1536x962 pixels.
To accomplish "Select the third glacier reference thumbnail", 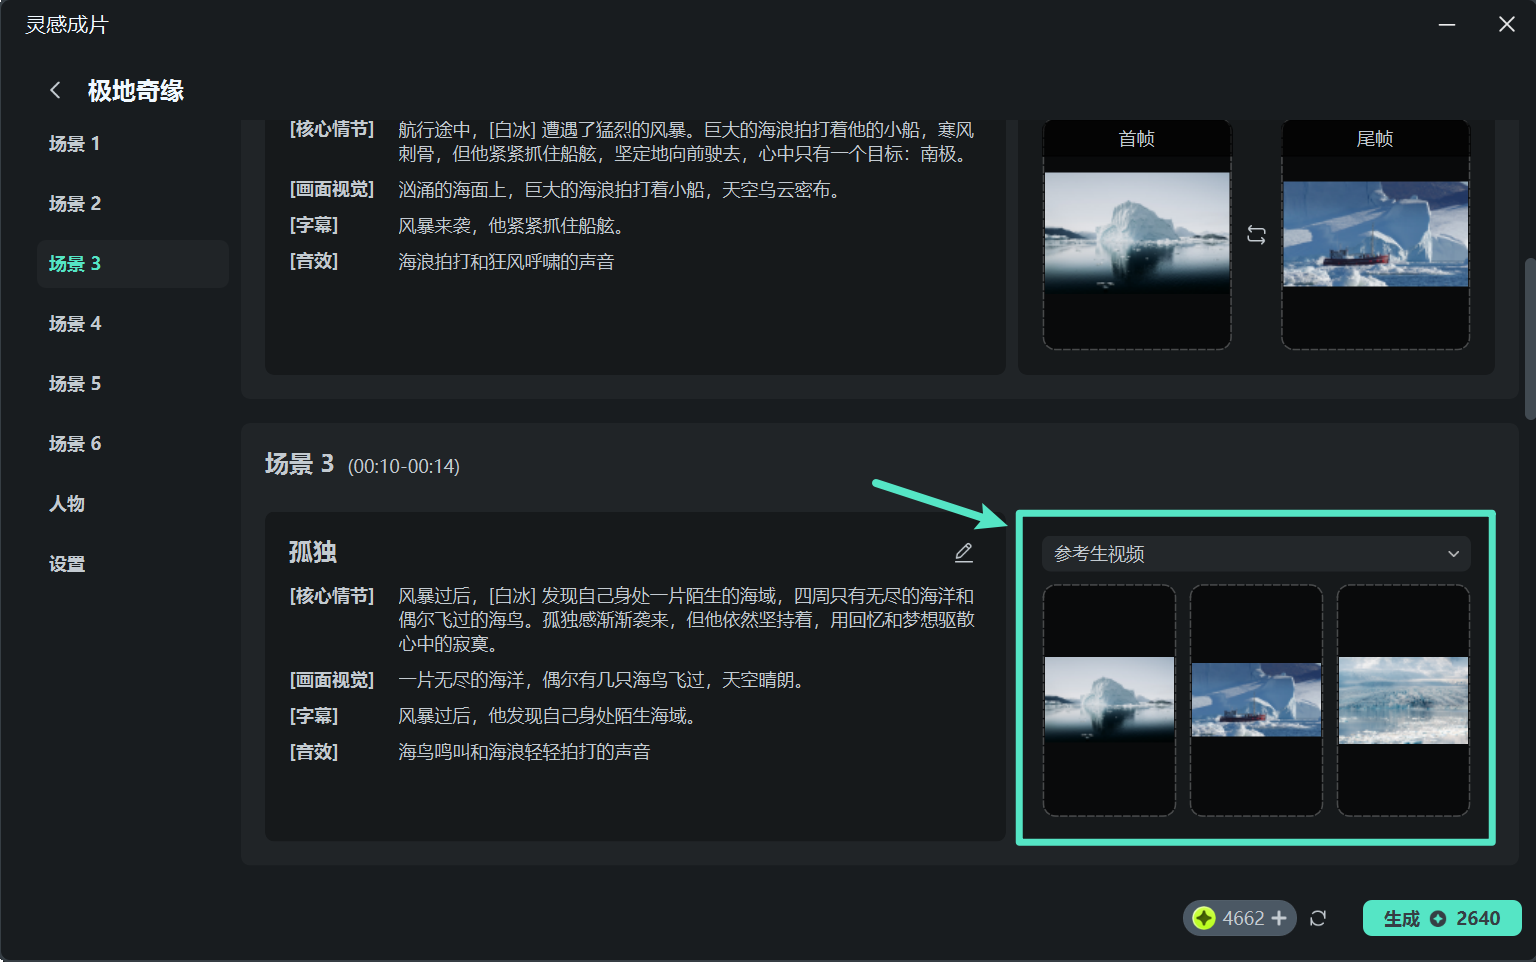I will pyautogui.click(x=1403, y=700).
